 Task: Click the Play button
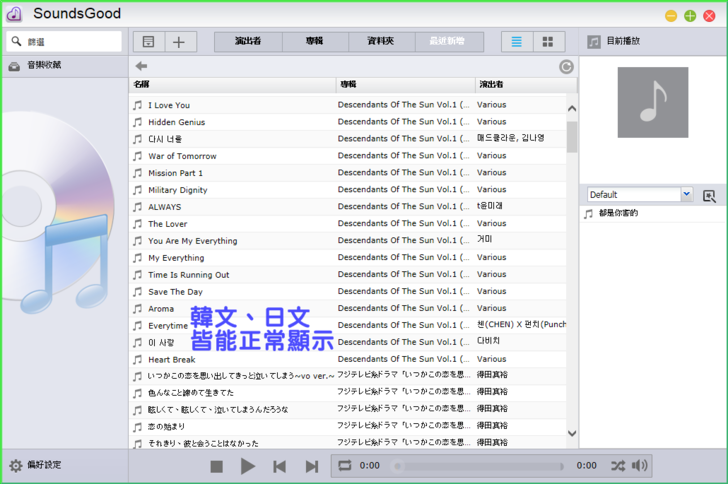click(248, 466)
